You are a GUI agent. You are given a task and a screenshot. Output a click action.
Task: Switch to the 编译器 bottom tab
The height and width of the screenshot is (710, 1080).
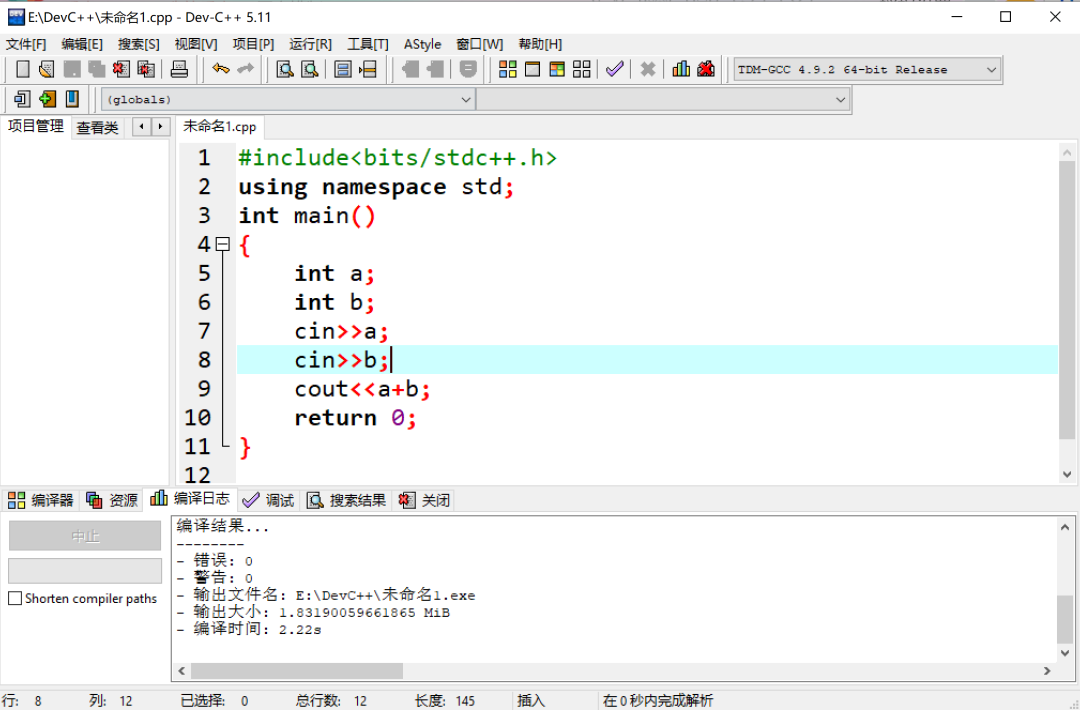click(x=41, y=500)
